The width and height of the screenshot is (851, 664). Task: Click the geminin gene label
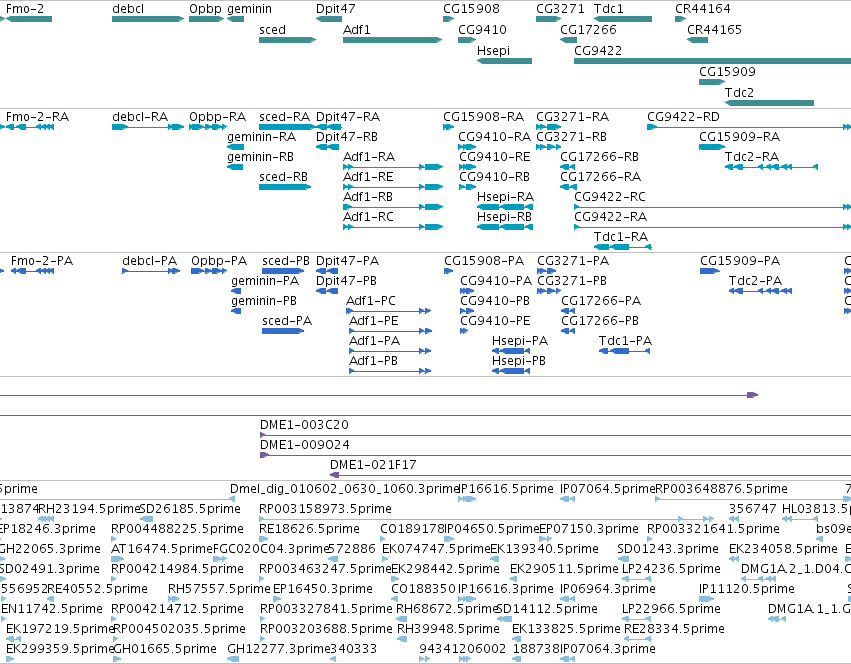pos(250,9)
